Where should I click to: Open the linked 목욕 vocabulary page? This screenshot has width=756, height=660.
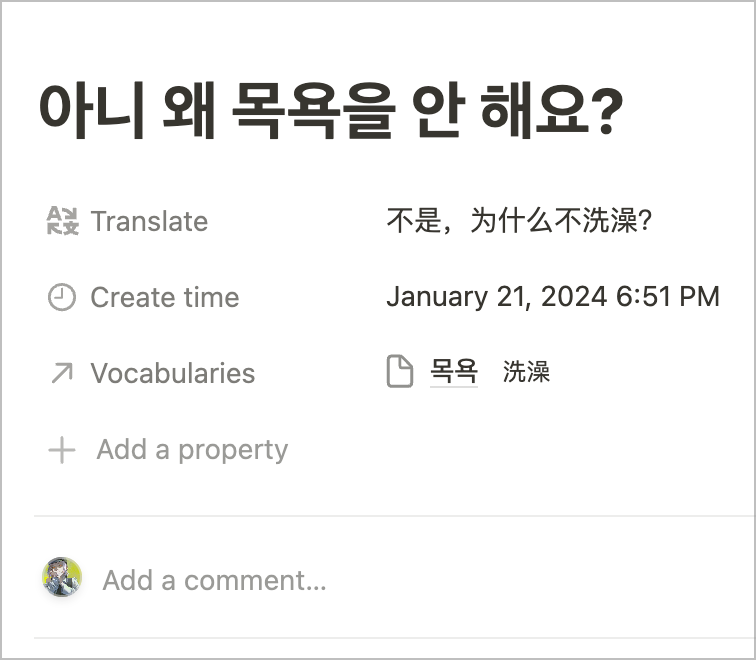tap(453, 372)
